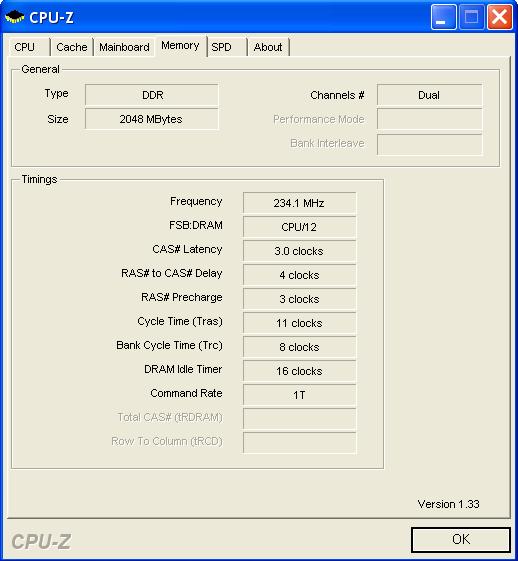Click the memory Type field showing DDR
518x561 pixels.
coord(152,95)
